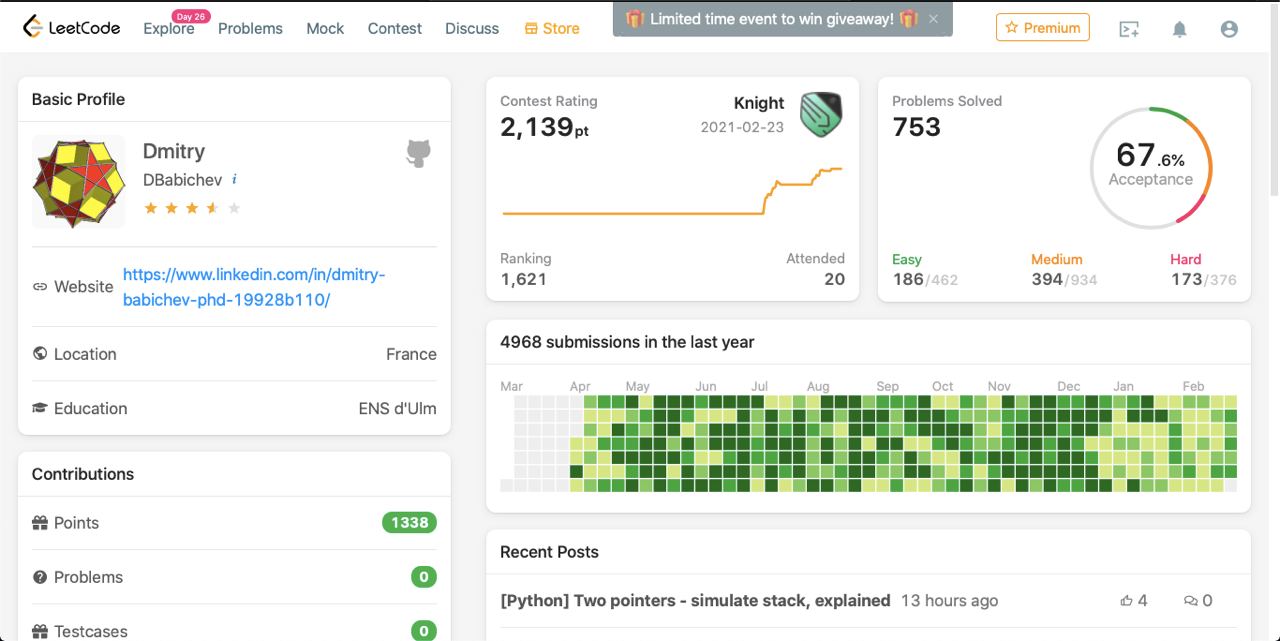Click the 2021-02-23 date under Knight
Image resolution: width=1280 pixels, height=641 pixels.
coord(742,127)
